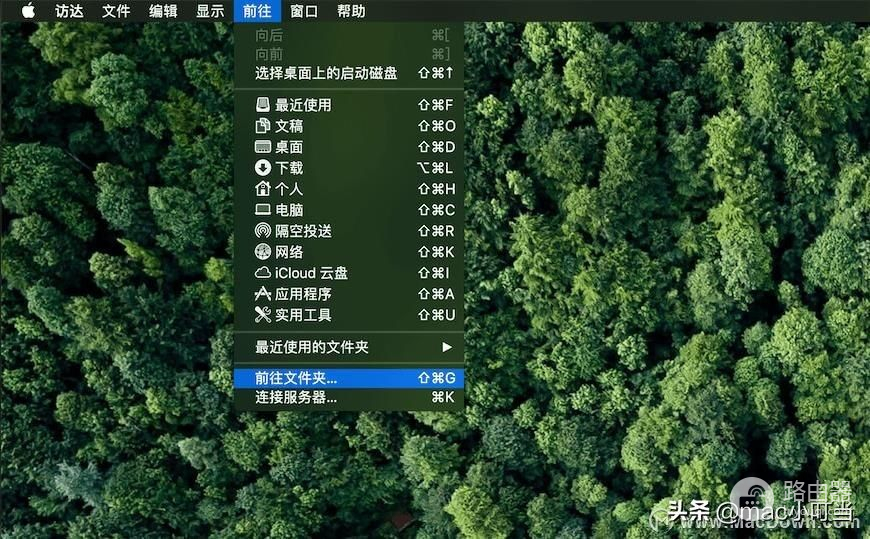Screen dimensions: 870x539
Task: Click the 桌面 desktop icon
Action: 262,147
